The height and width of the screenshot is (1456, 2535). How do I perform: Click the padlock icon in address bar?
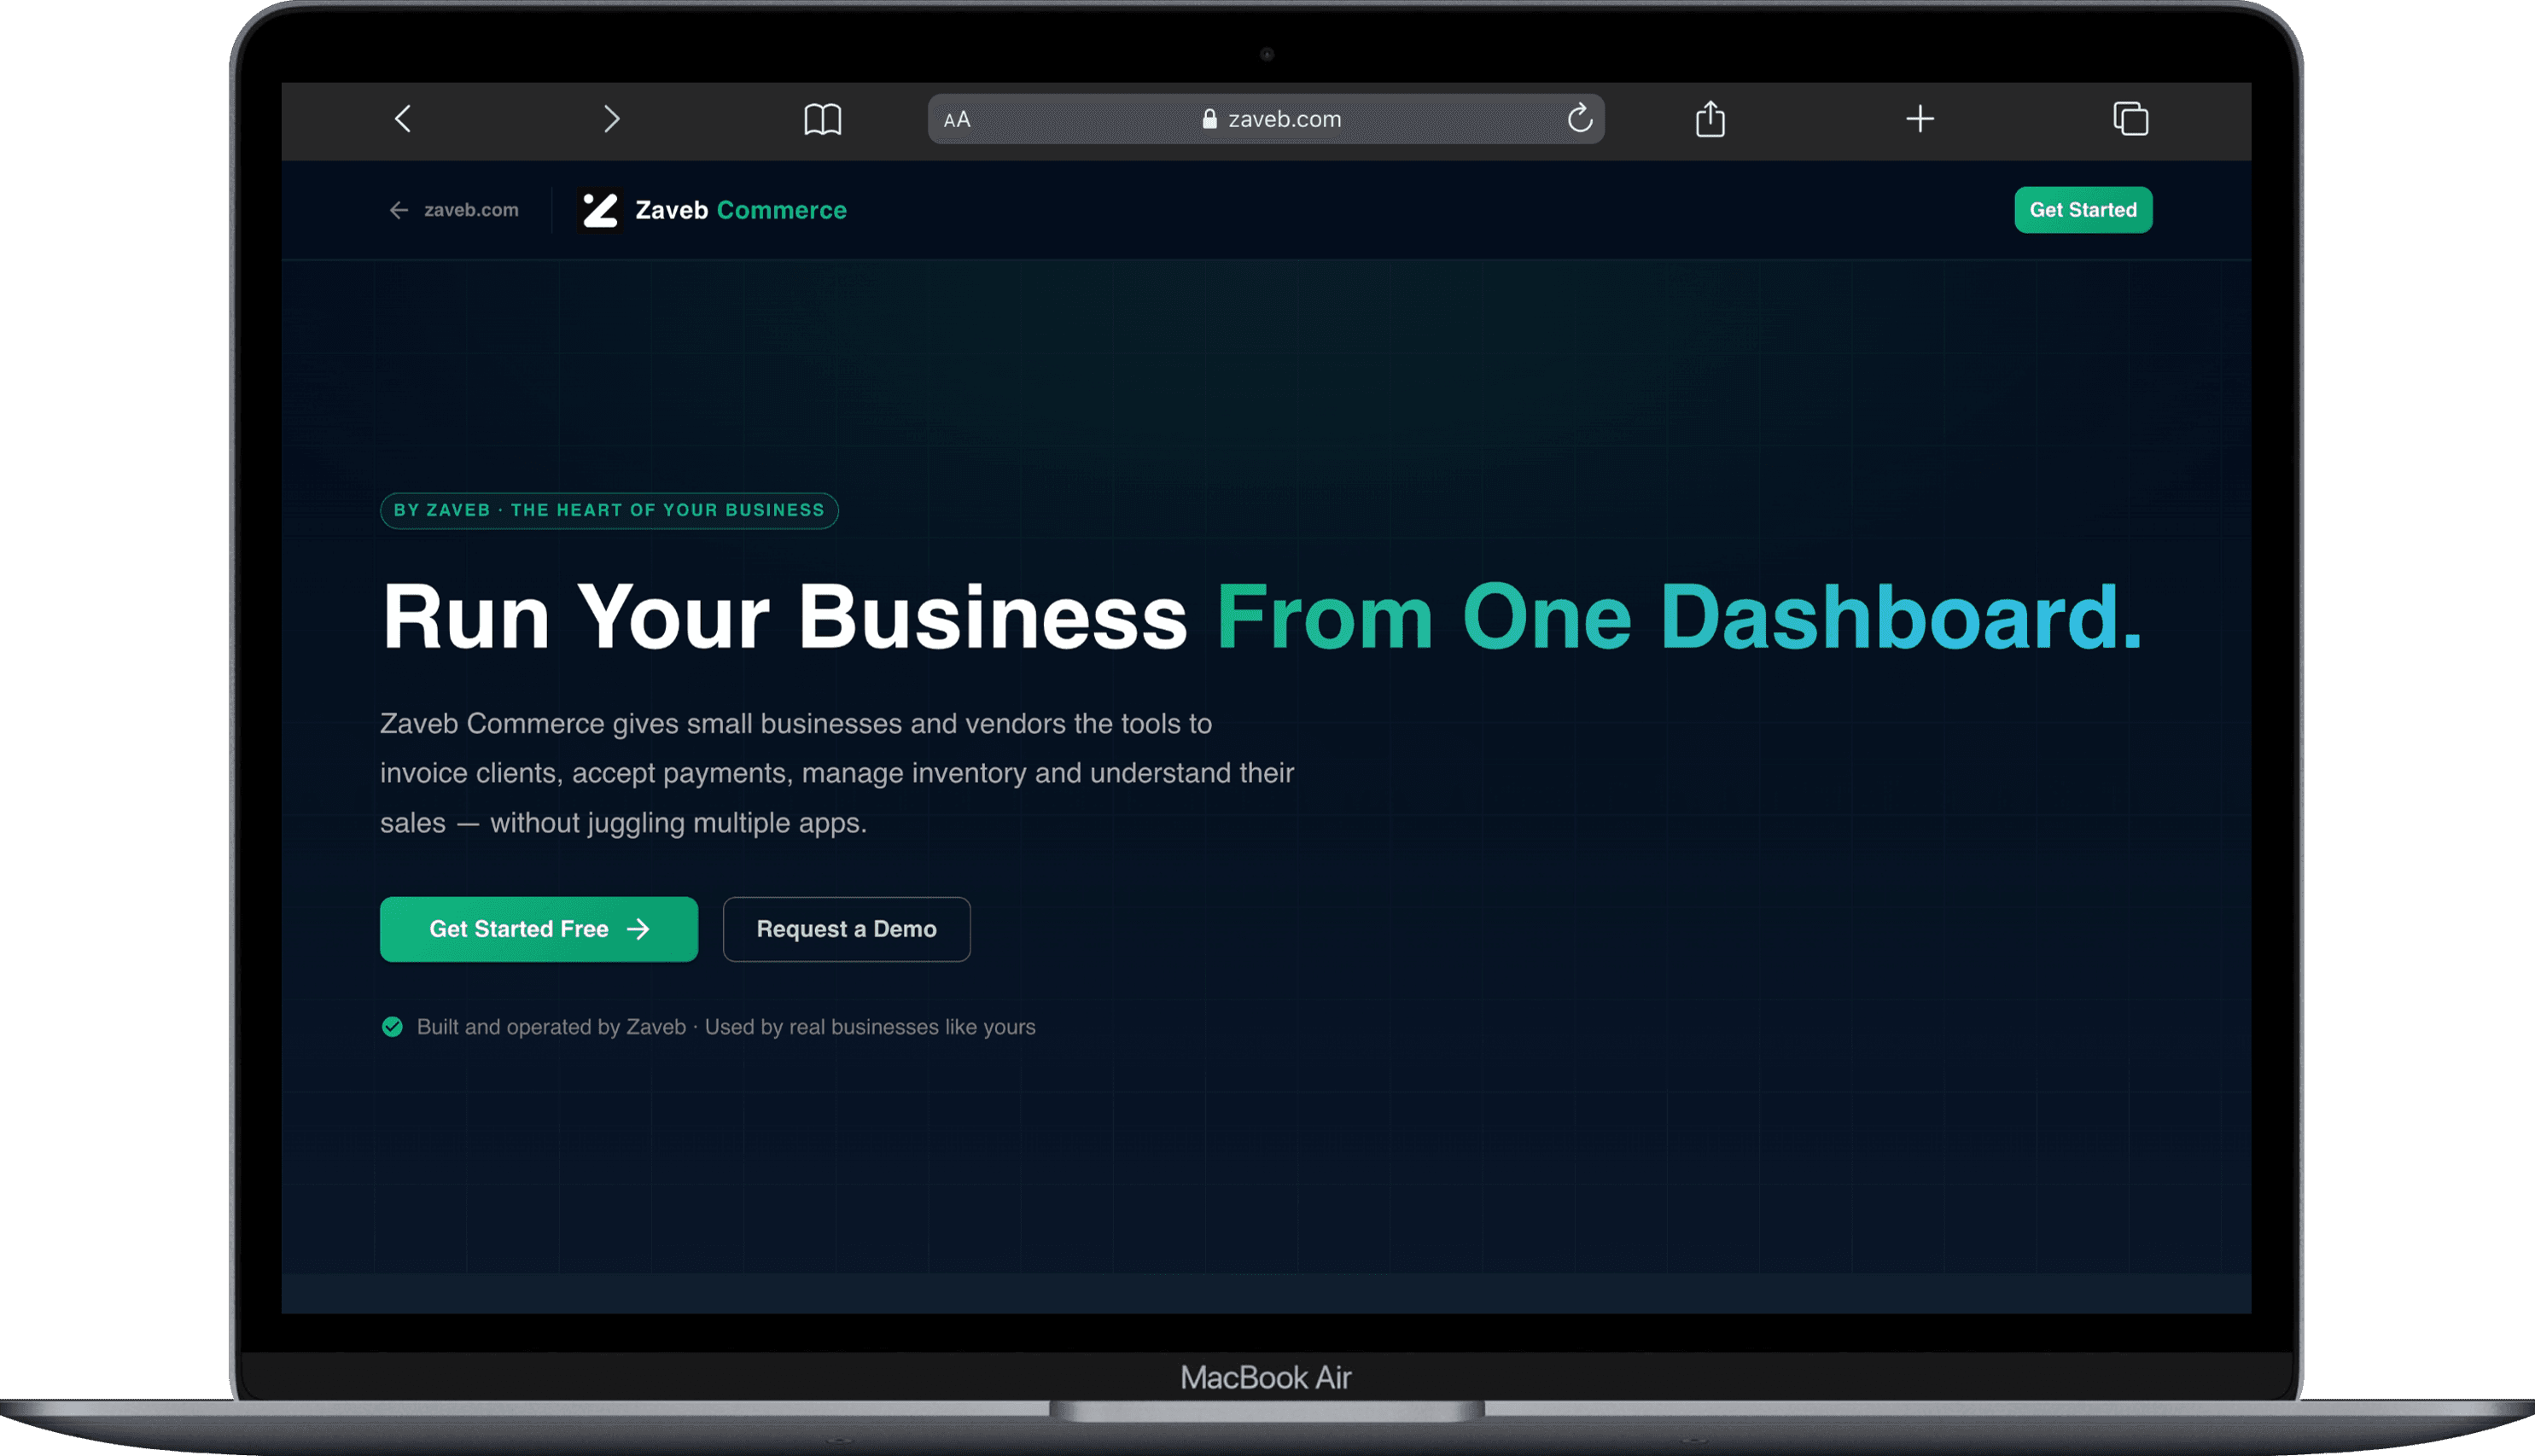tap(1209, 119)
